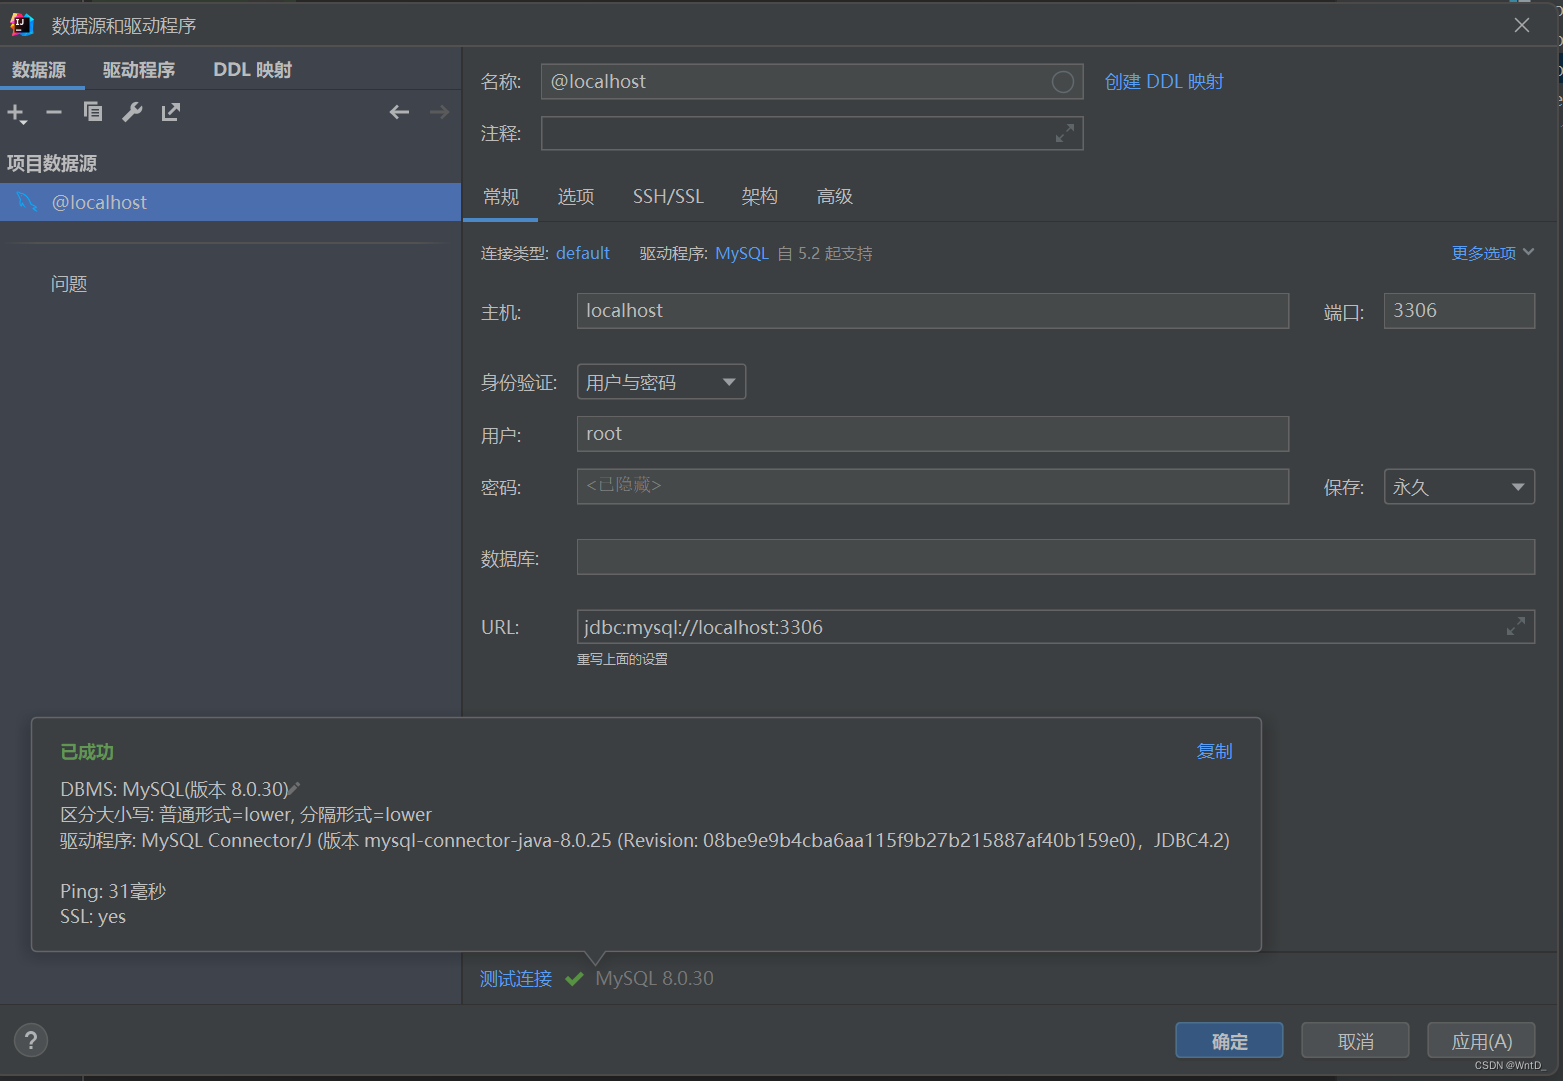Click the 已成功 status text
Image resolution: width=1563 pixels, height=1081 pixels.
(x=87, y=752)
